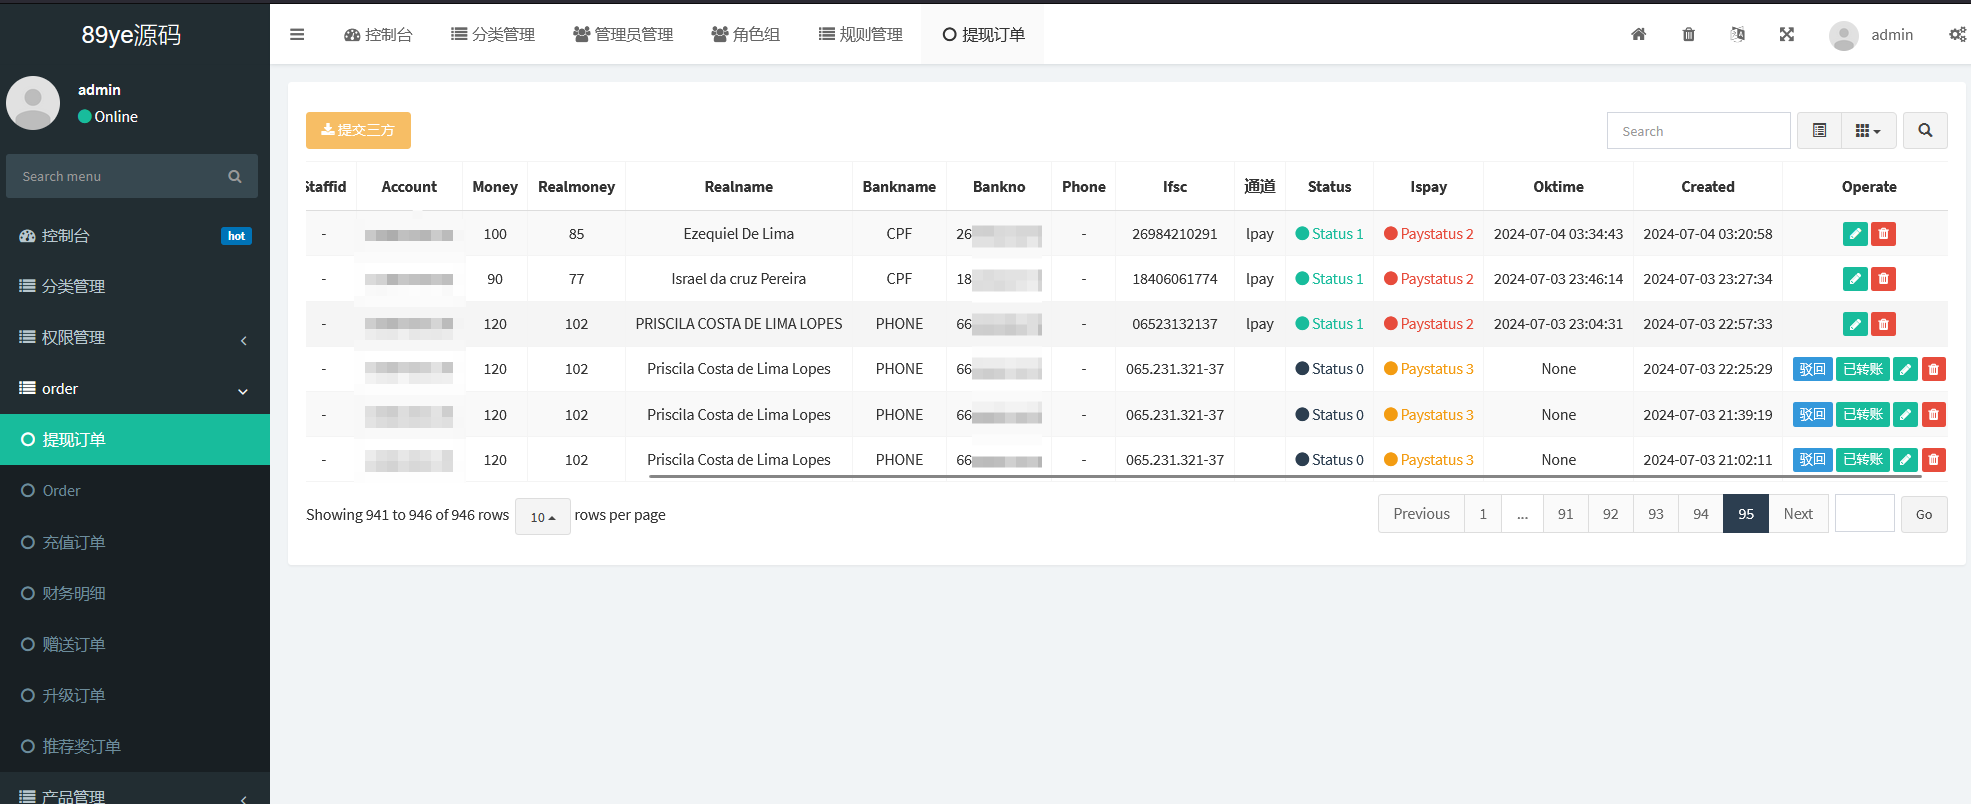Sort by the Created column header

tap(1707, 187)
